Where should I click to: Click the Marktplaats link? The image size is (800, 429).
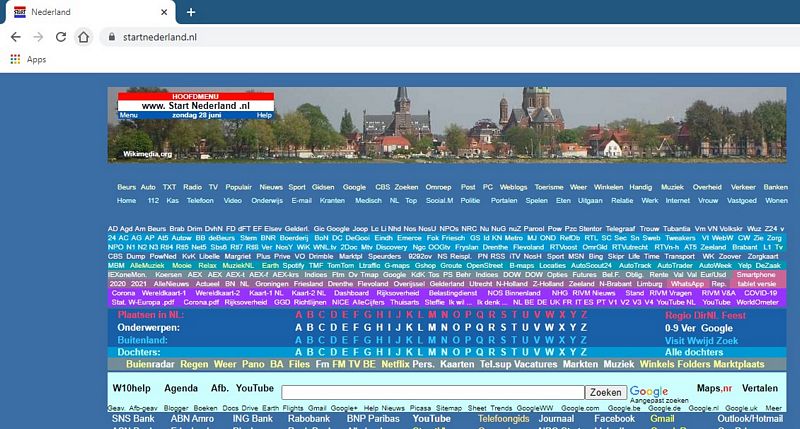(739, 364)
